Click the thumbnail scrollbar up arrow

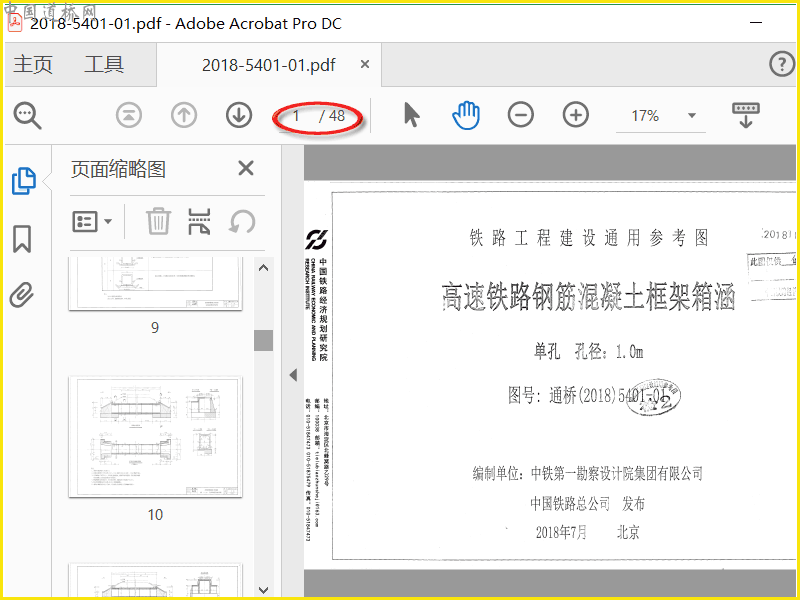click(263, 267)
